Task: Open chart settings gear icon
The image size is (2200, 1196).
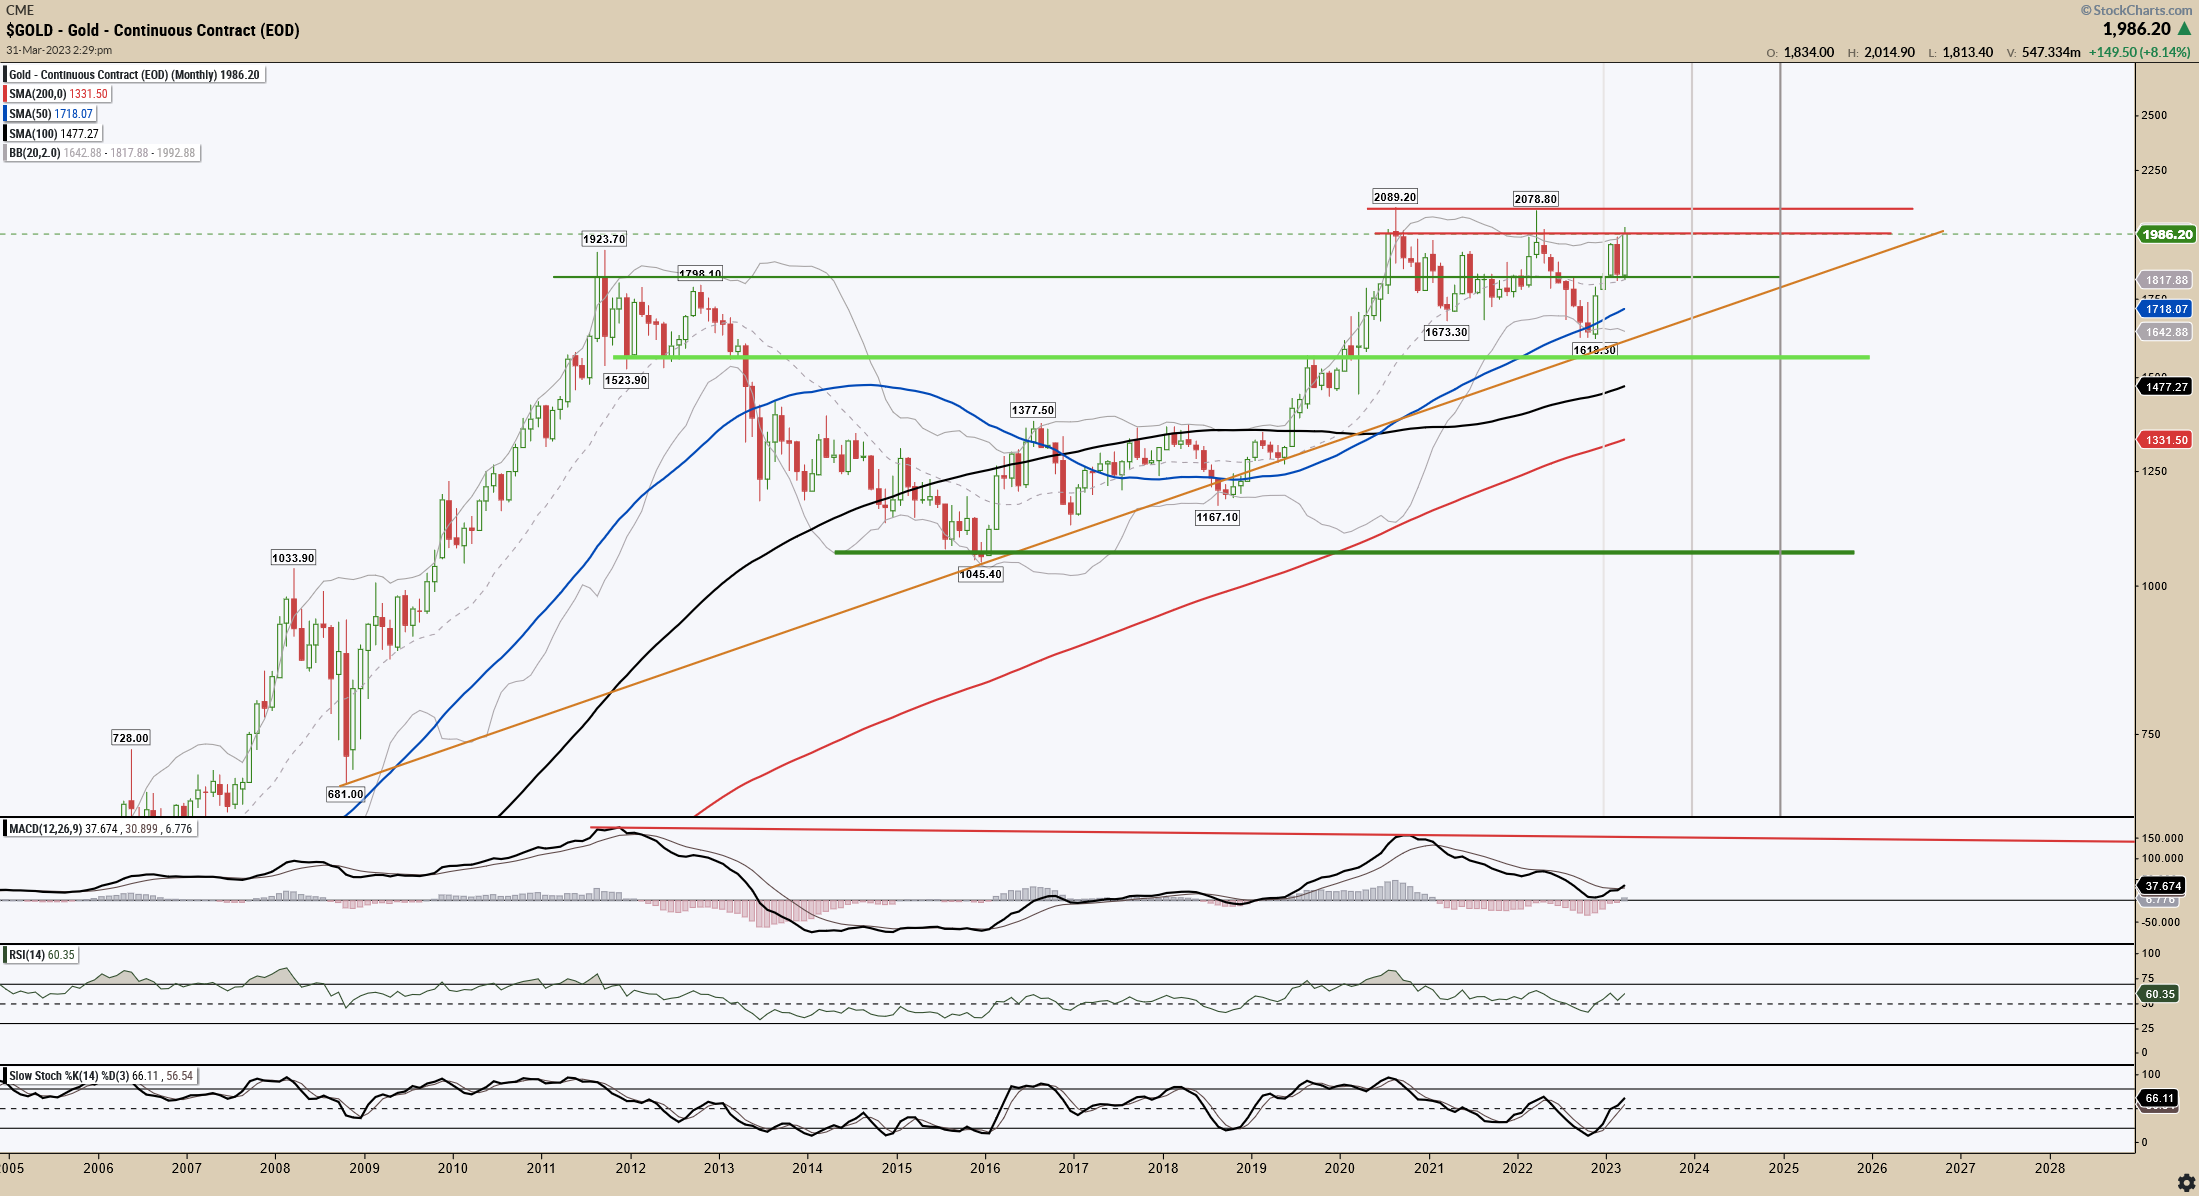Action: tap(2186, 1183)
